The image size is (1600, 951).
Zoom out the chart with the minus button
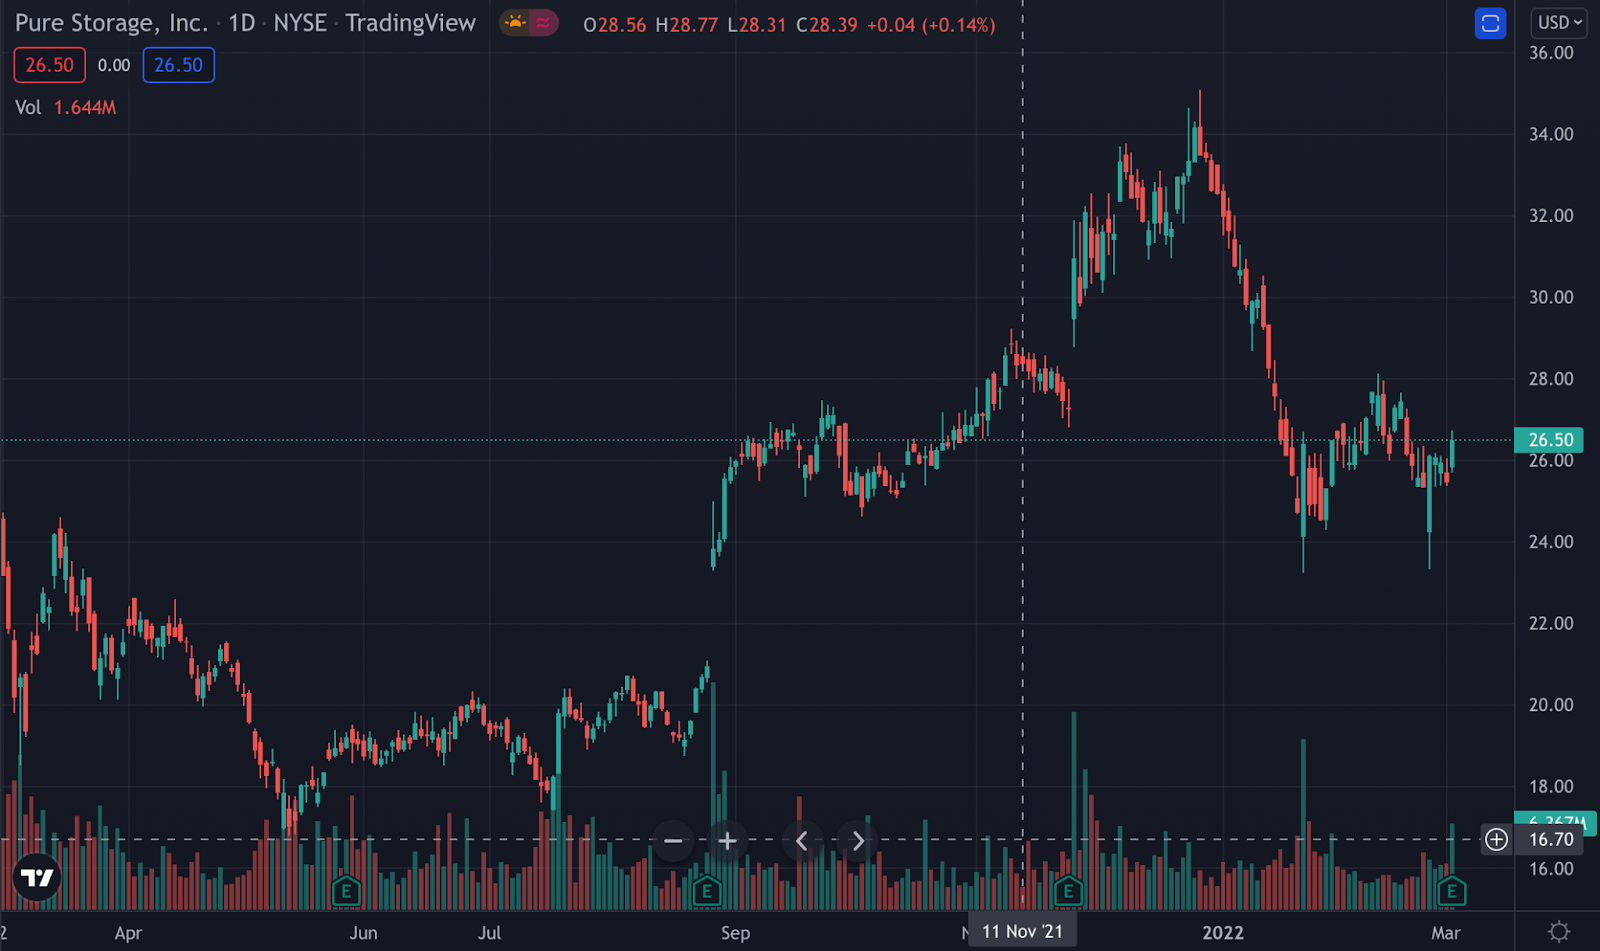tap(673, 841)
